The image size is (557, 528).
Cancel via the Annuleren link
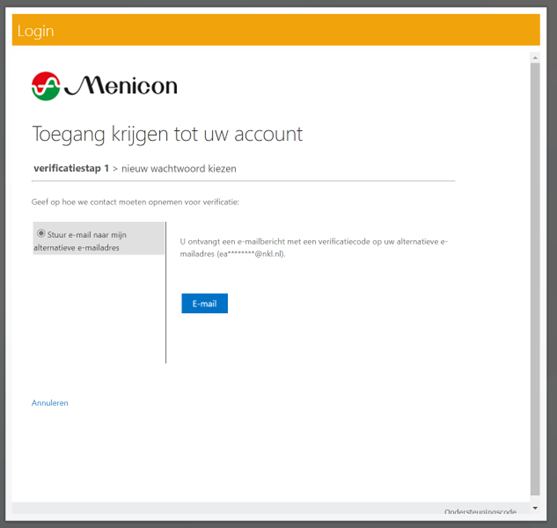coord(50,403)
